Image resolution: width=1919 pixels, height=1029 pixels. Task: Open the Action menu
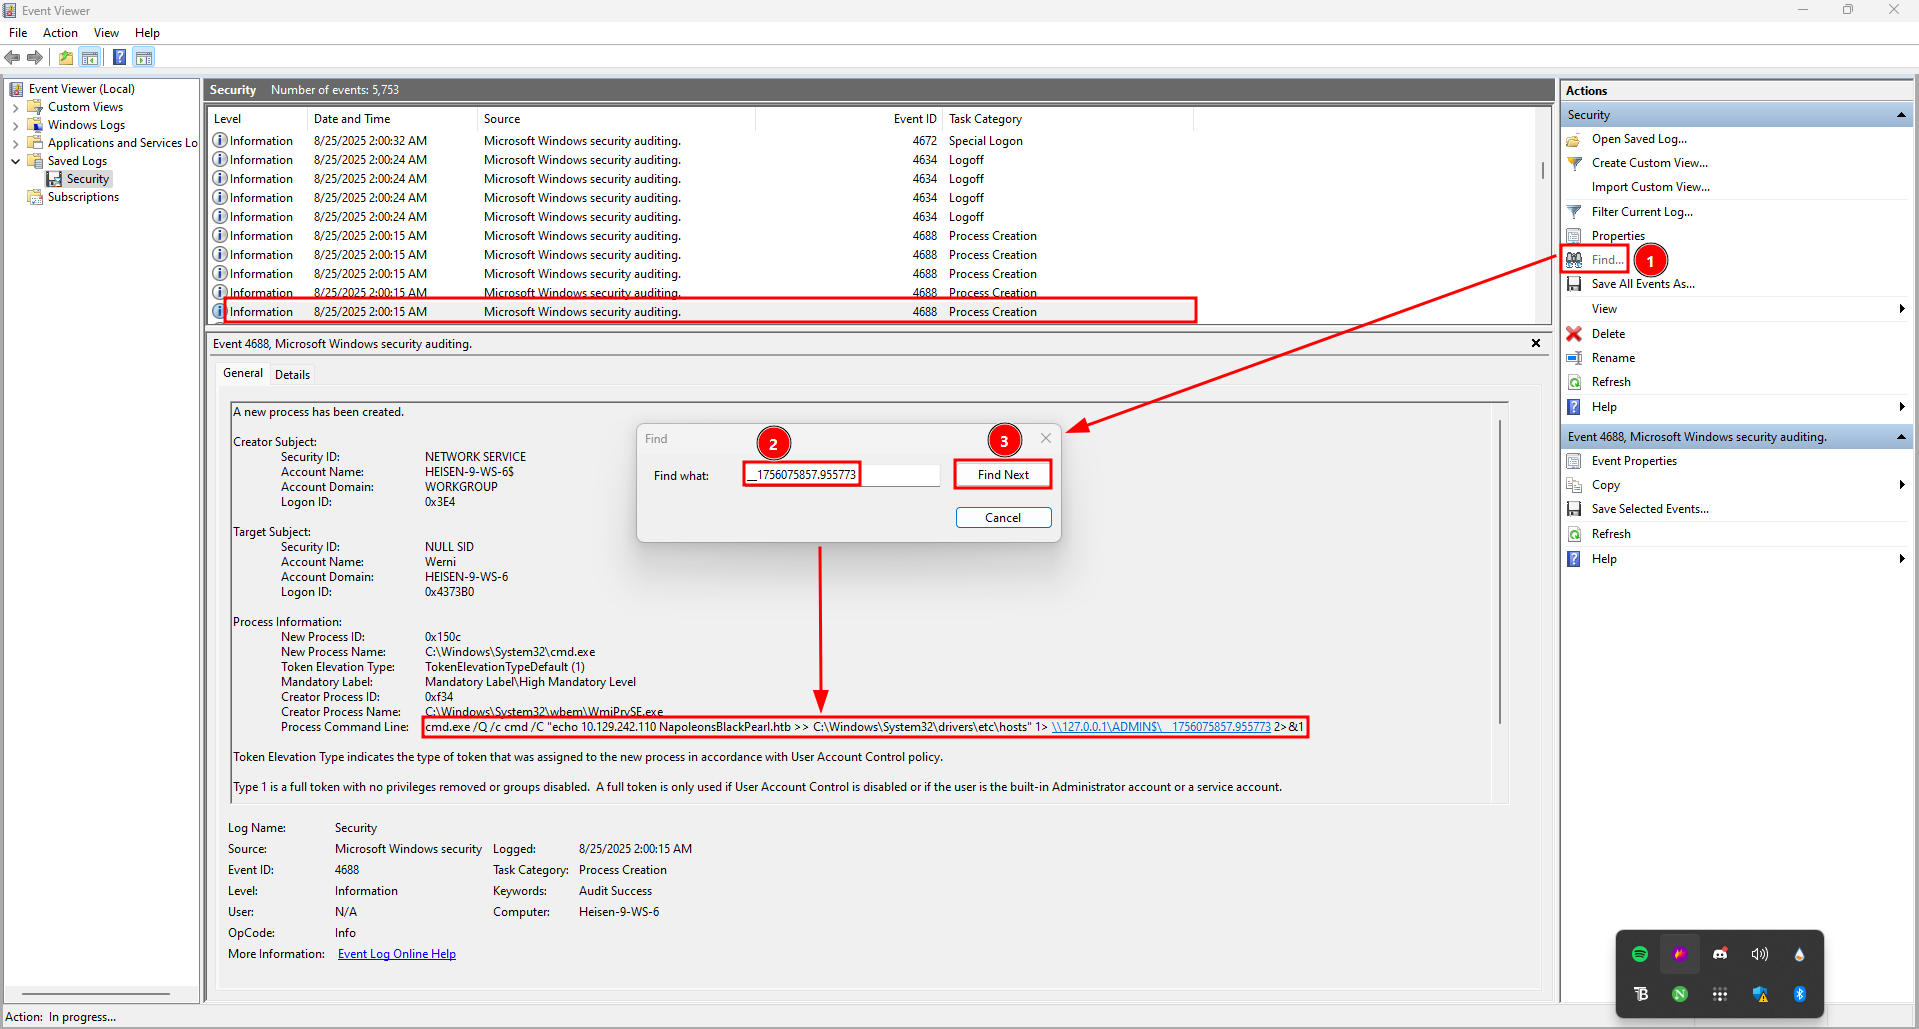pos(60,32)
